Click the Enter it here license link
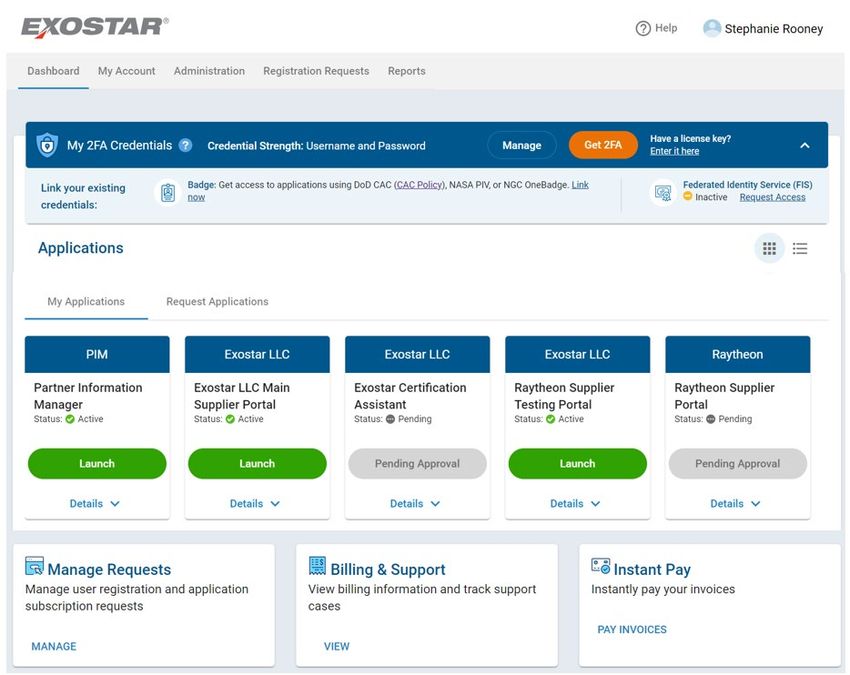This screenshot has width=850, height=675. tap(674, 151)
